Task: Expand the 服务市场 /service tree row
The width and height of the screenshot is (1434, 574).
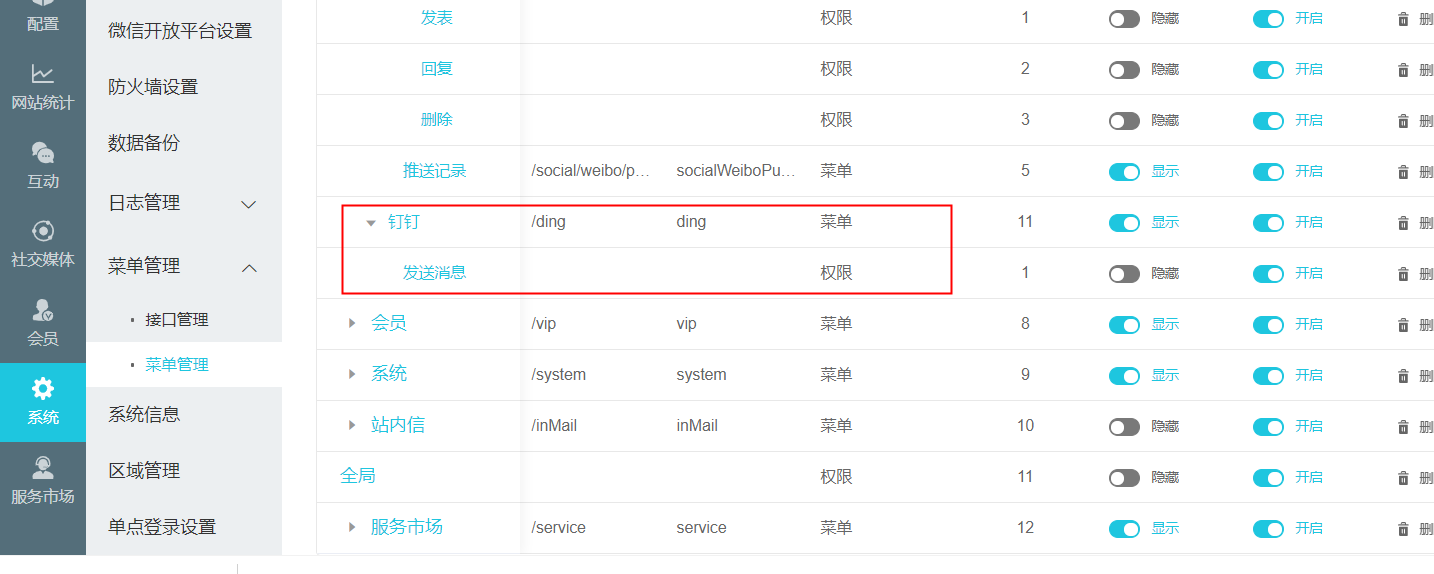Action: click(352, 527)
